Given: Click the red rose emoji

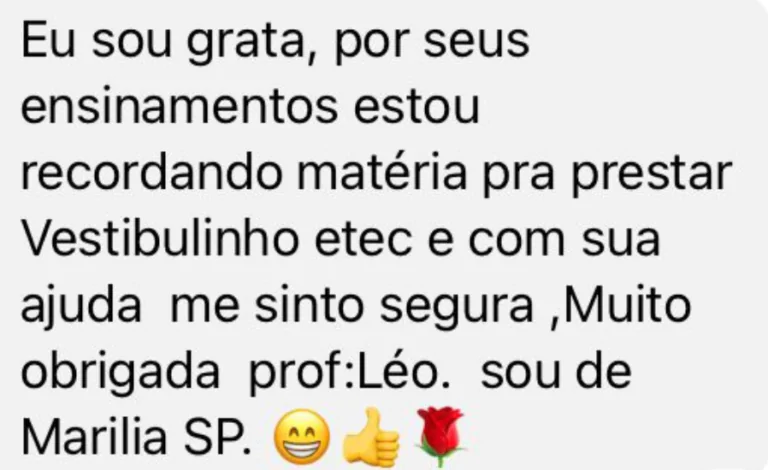Looking at the screenshot, I should click(x=440, y=435).
